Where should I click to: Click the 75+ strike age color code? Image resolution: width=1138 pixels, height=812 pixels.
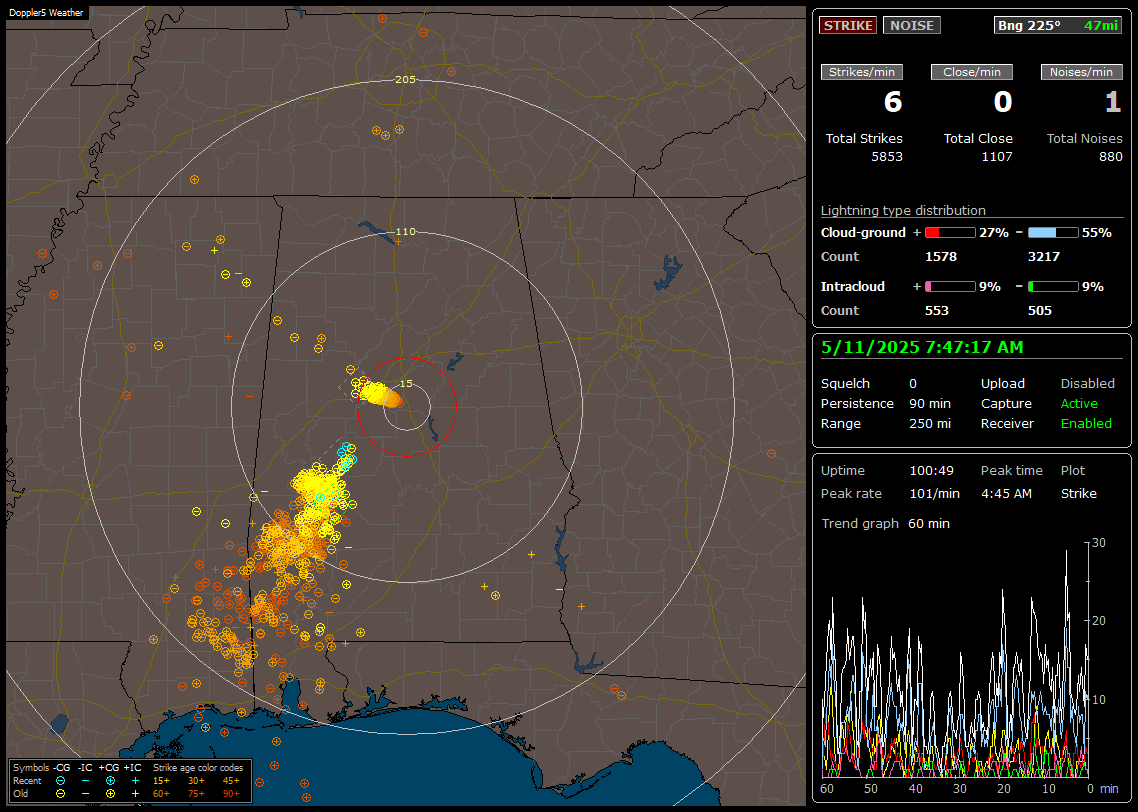click(x=196, y=794)
